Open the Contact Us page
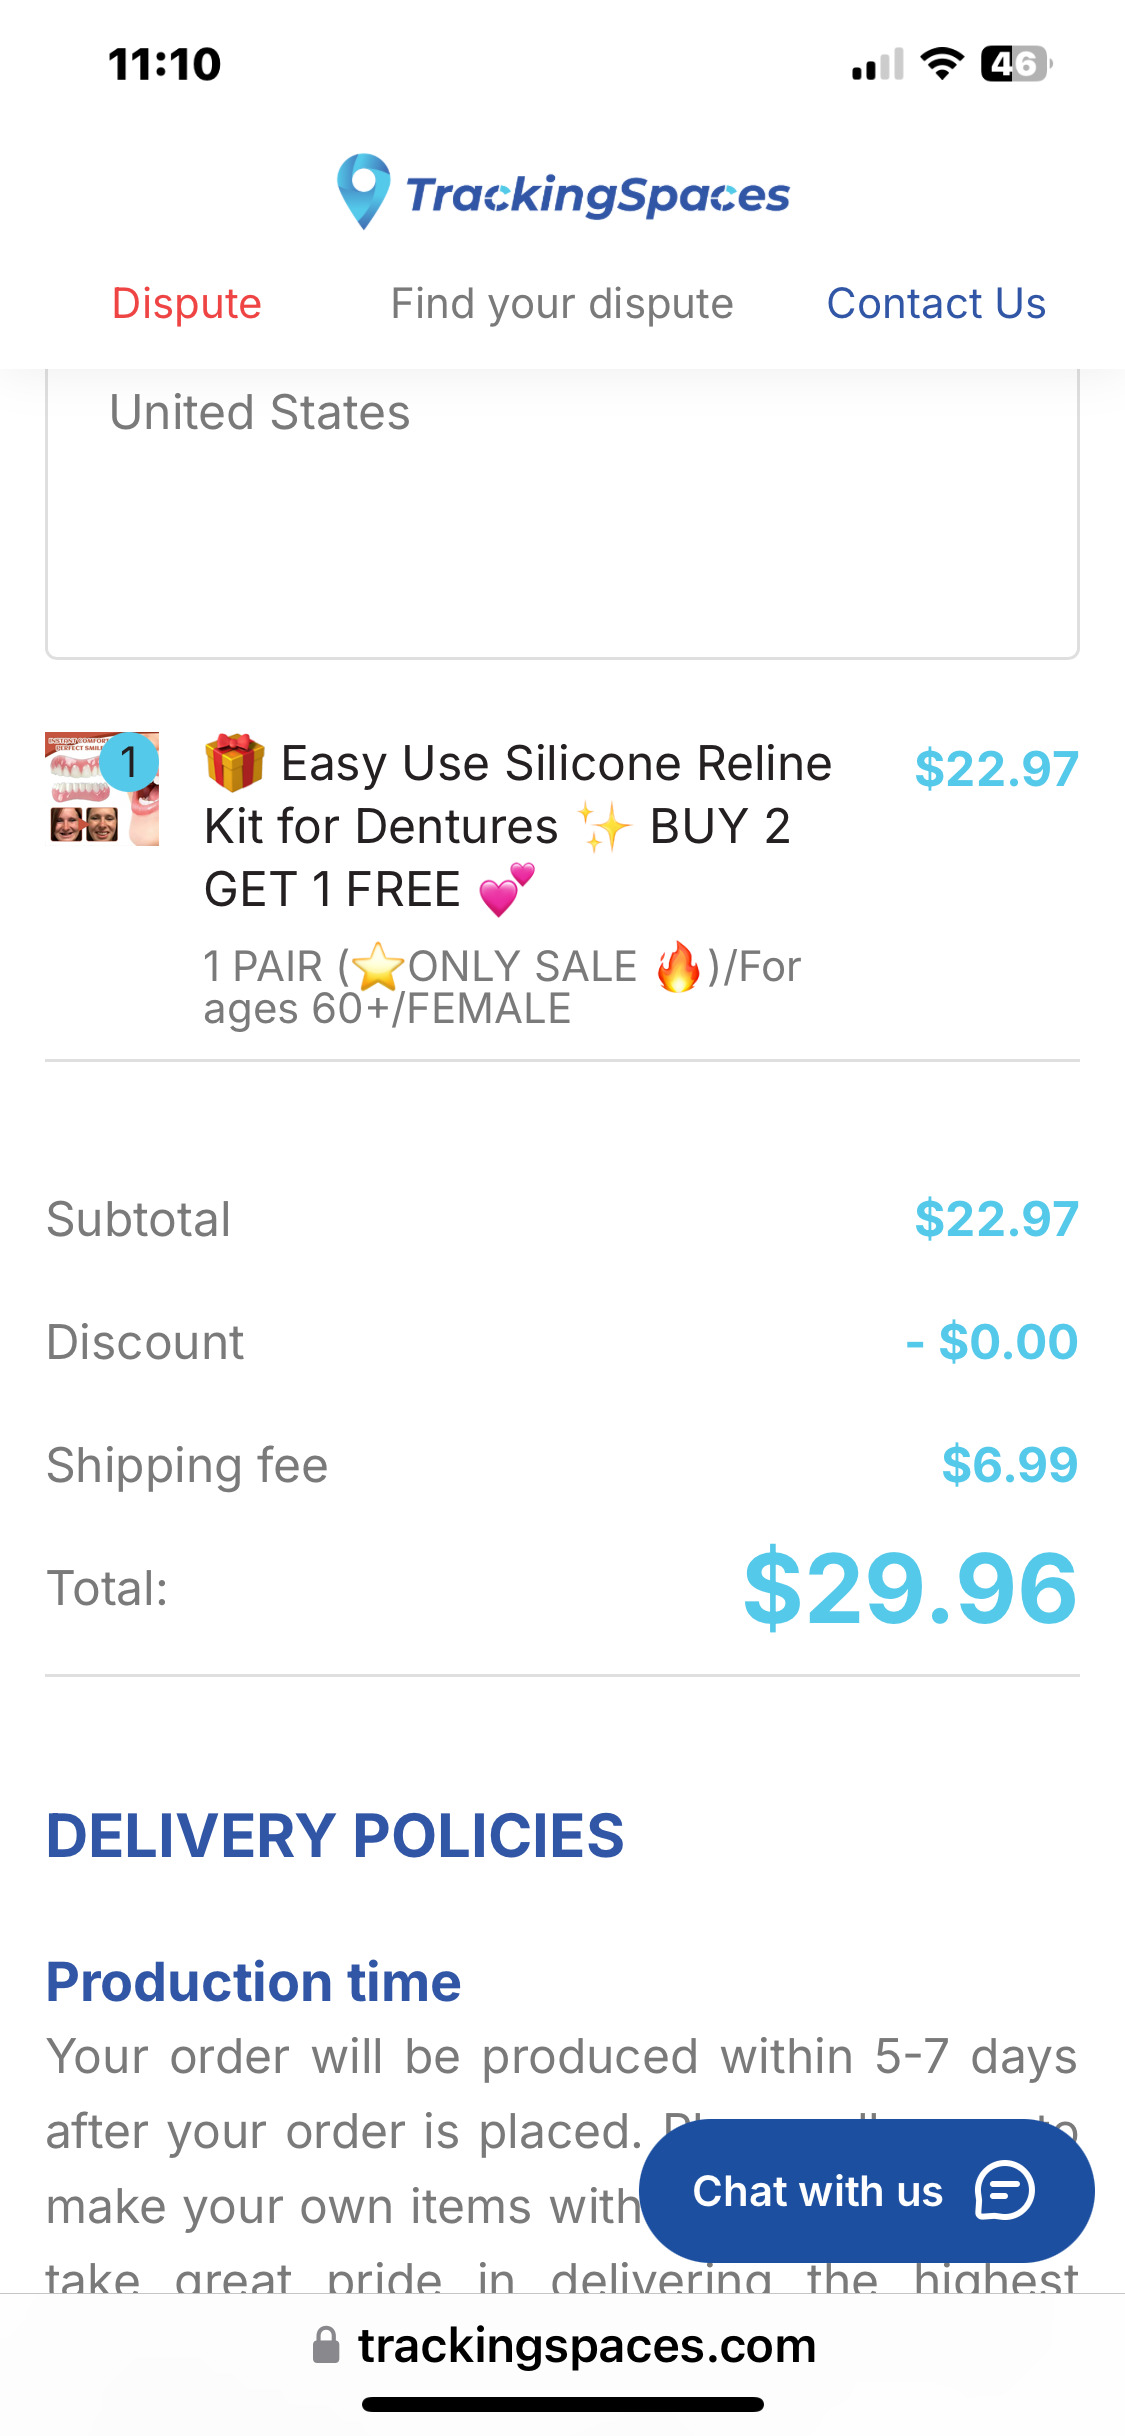Viewport: 1125px width, 2436px height. pos(936,303)
